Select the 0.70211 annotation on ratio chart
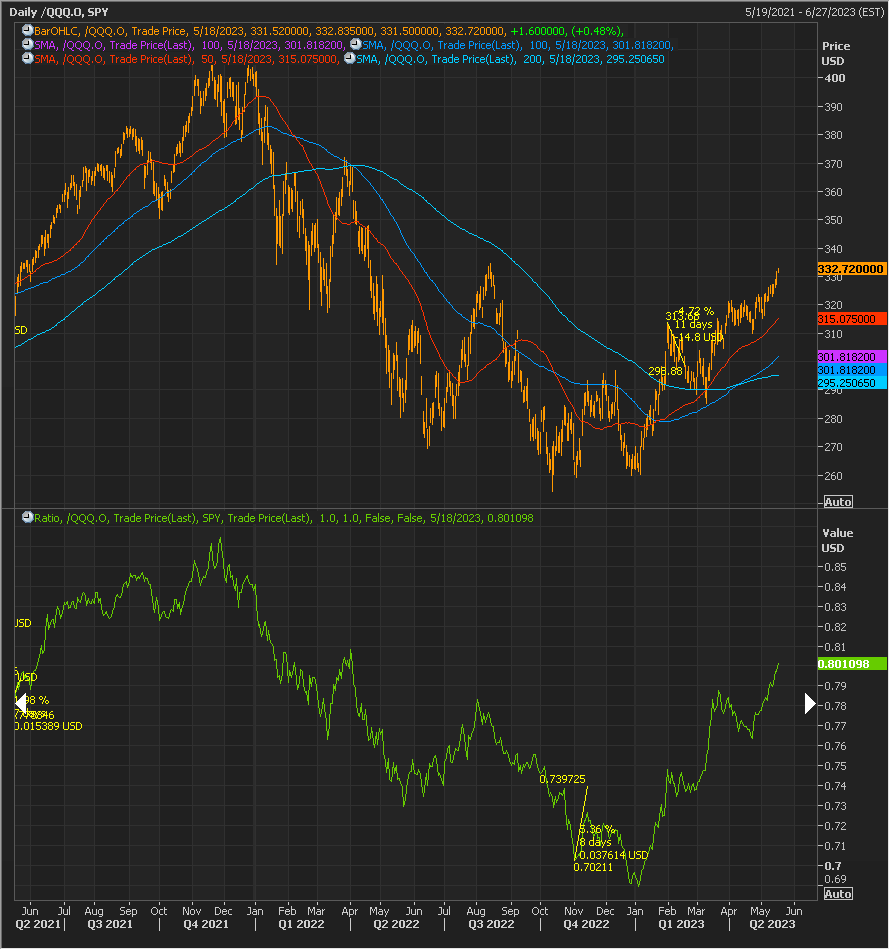This screenshot has height=950, width=890. [x=593, y=867]
